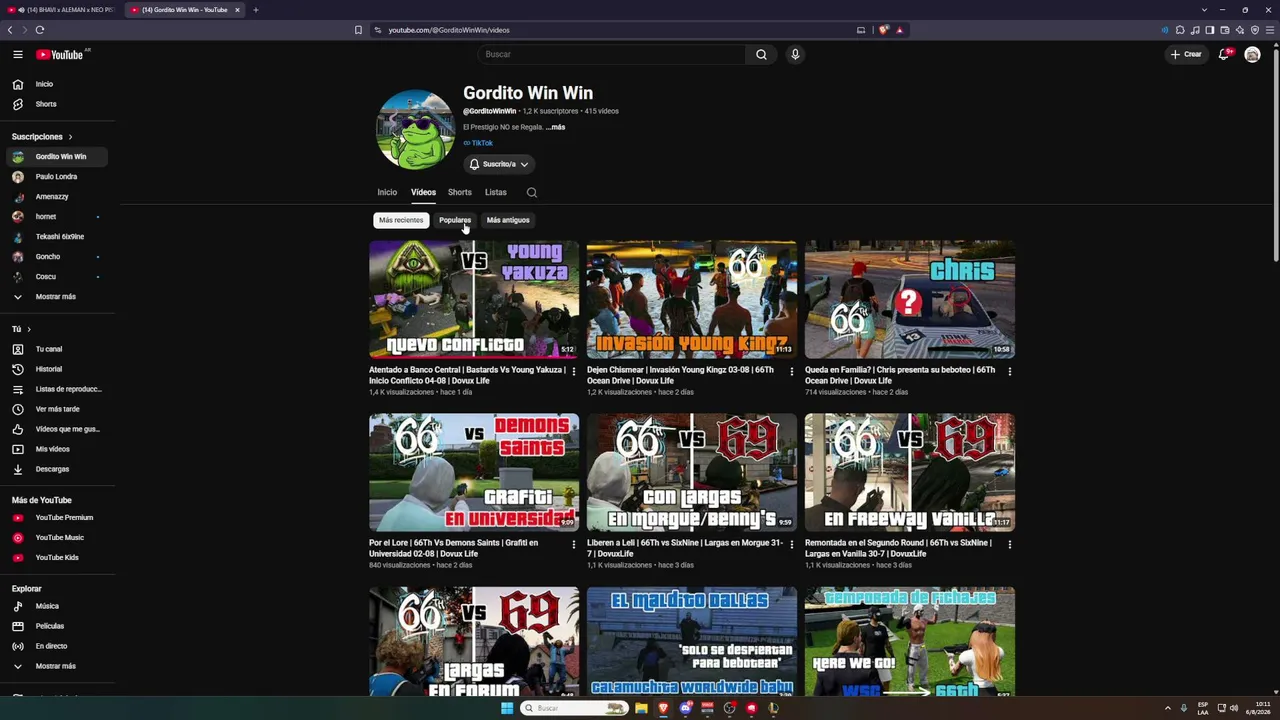Click the Crear button
Screen dimensions: 1280x720
tap(1186, 54)
